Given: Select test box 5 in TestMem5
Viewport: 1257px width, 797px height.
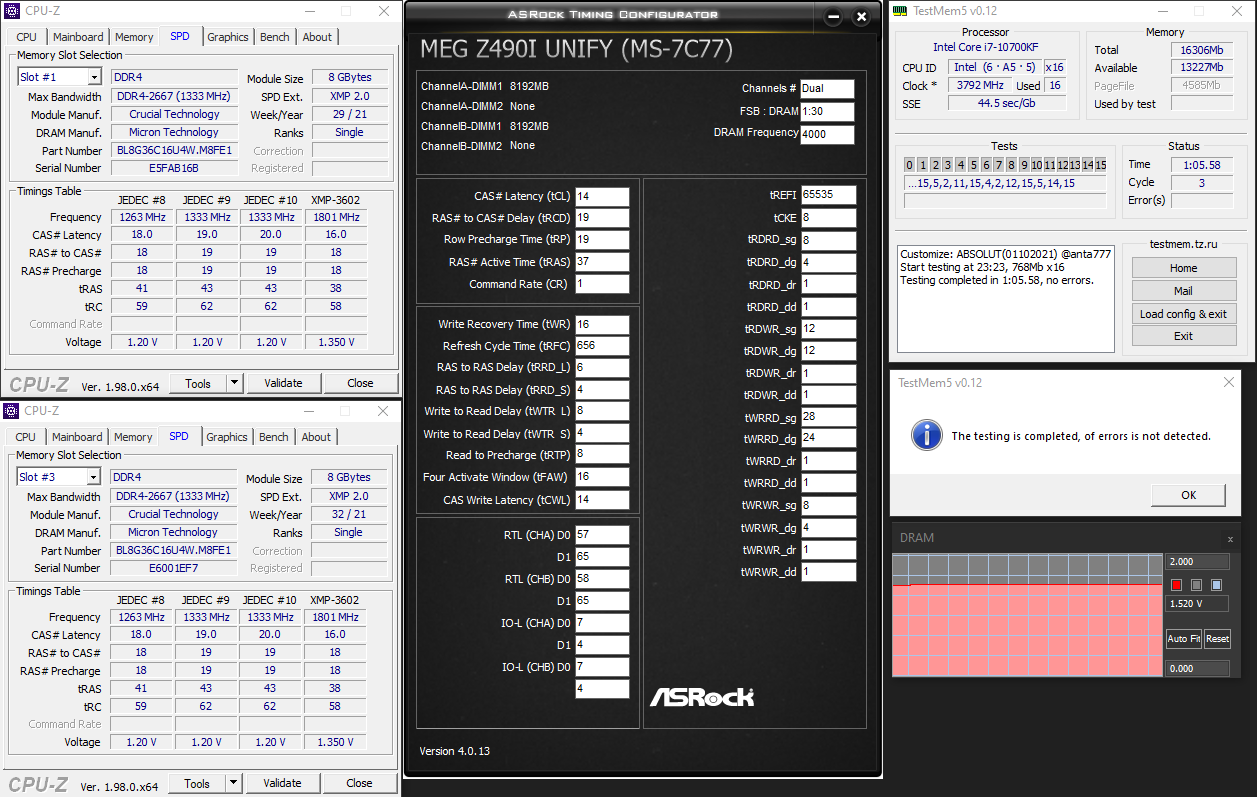Looking at the screenshot, I should pos(973,165).
